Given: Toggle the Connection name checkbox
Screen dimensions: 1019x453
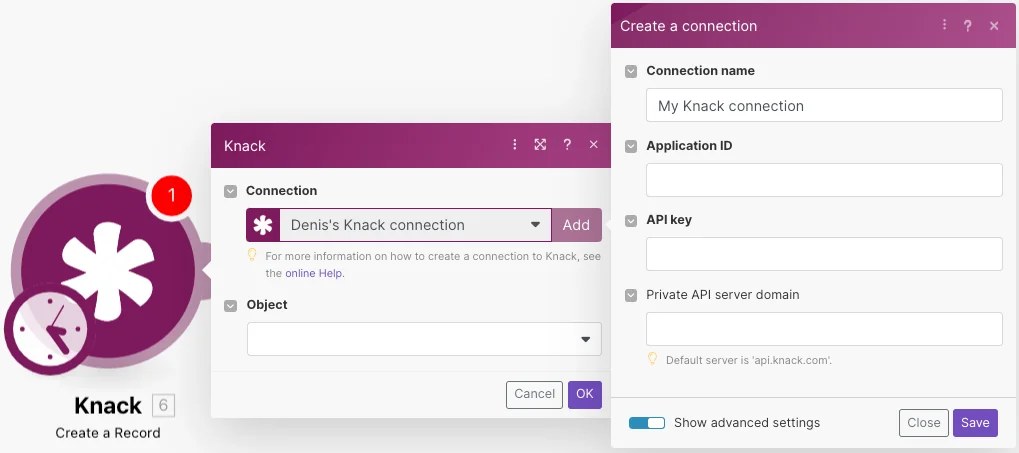Looking at the screenshot, I should (x=631, y=71).
